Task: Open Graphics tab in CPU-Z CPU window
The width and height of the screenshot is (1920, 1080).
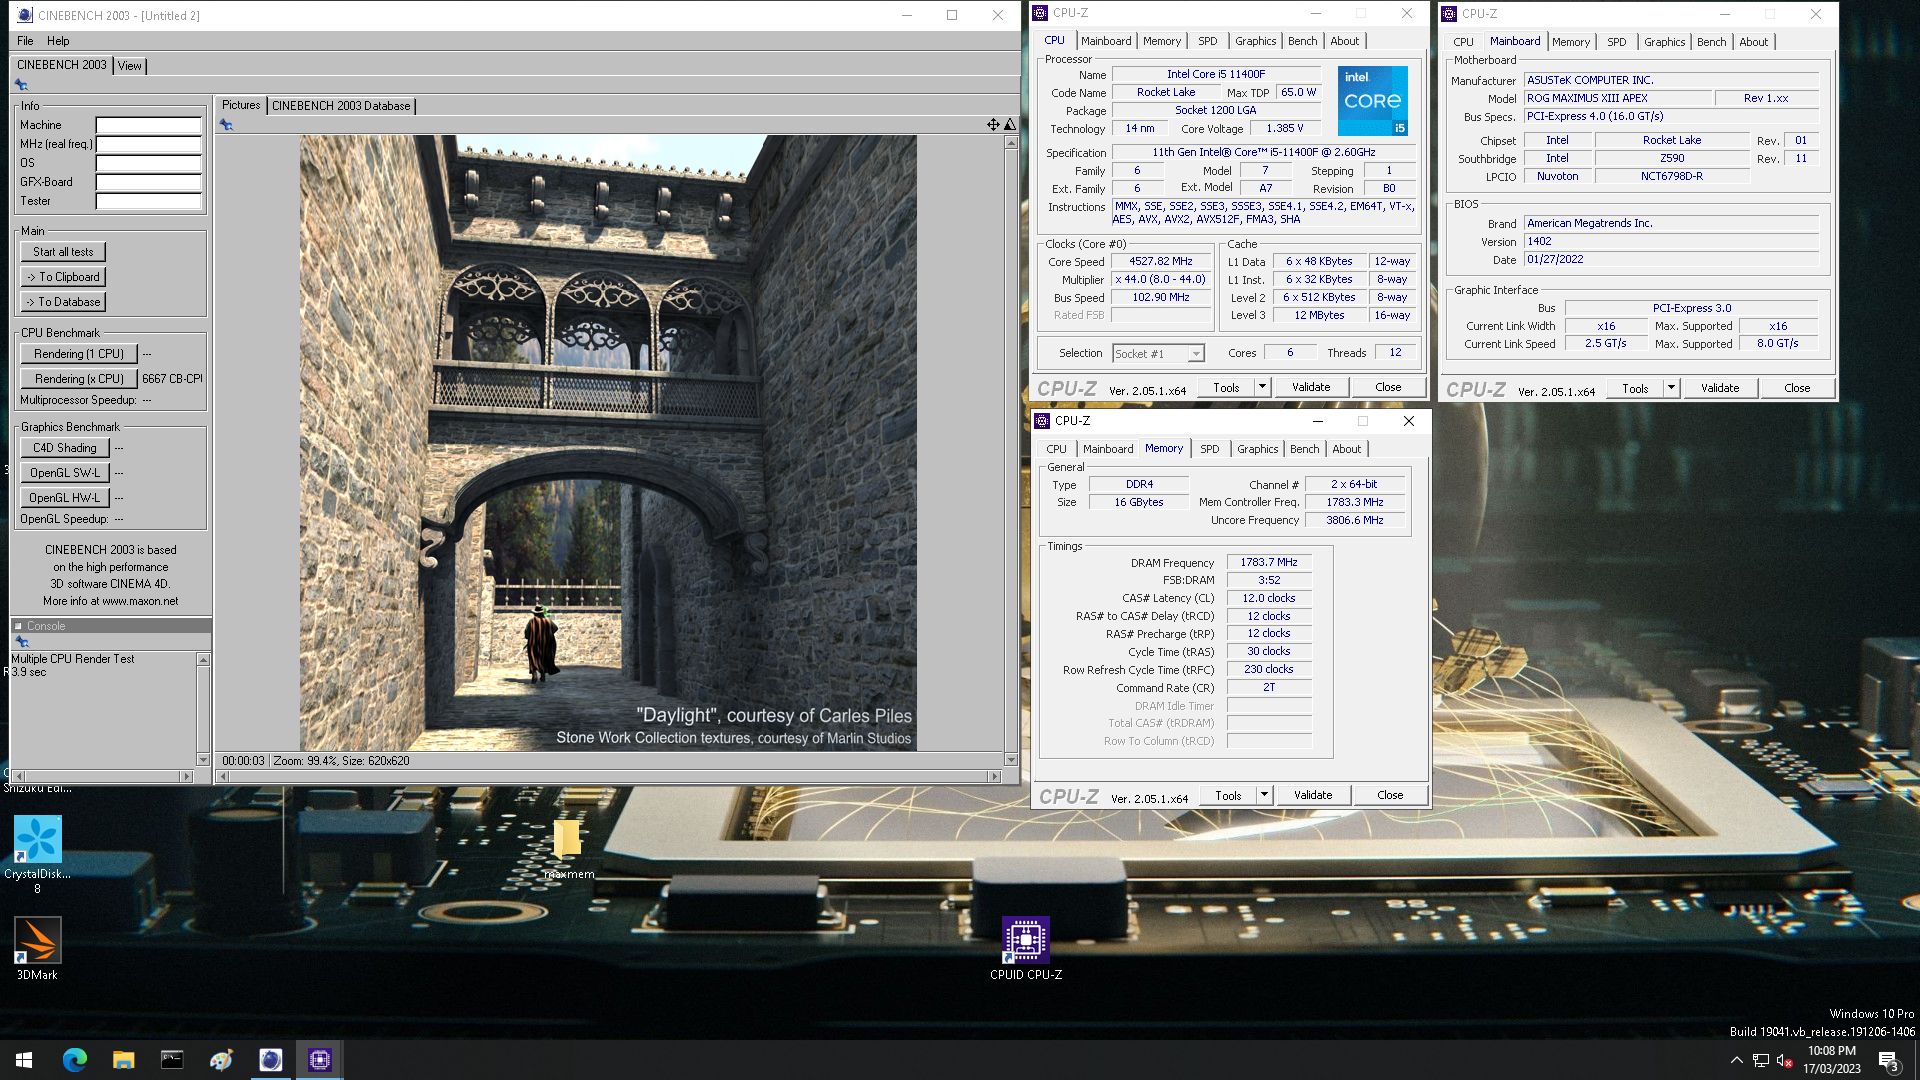Action: click(1255, 41)
